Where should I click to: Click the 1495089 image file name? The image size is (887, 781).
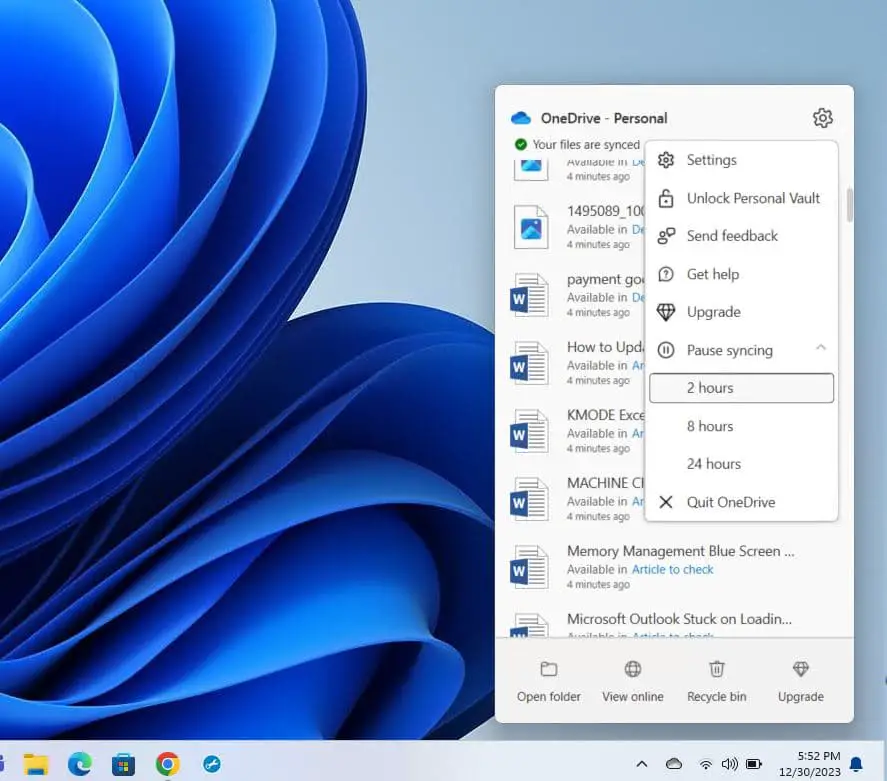pos(605,211)
